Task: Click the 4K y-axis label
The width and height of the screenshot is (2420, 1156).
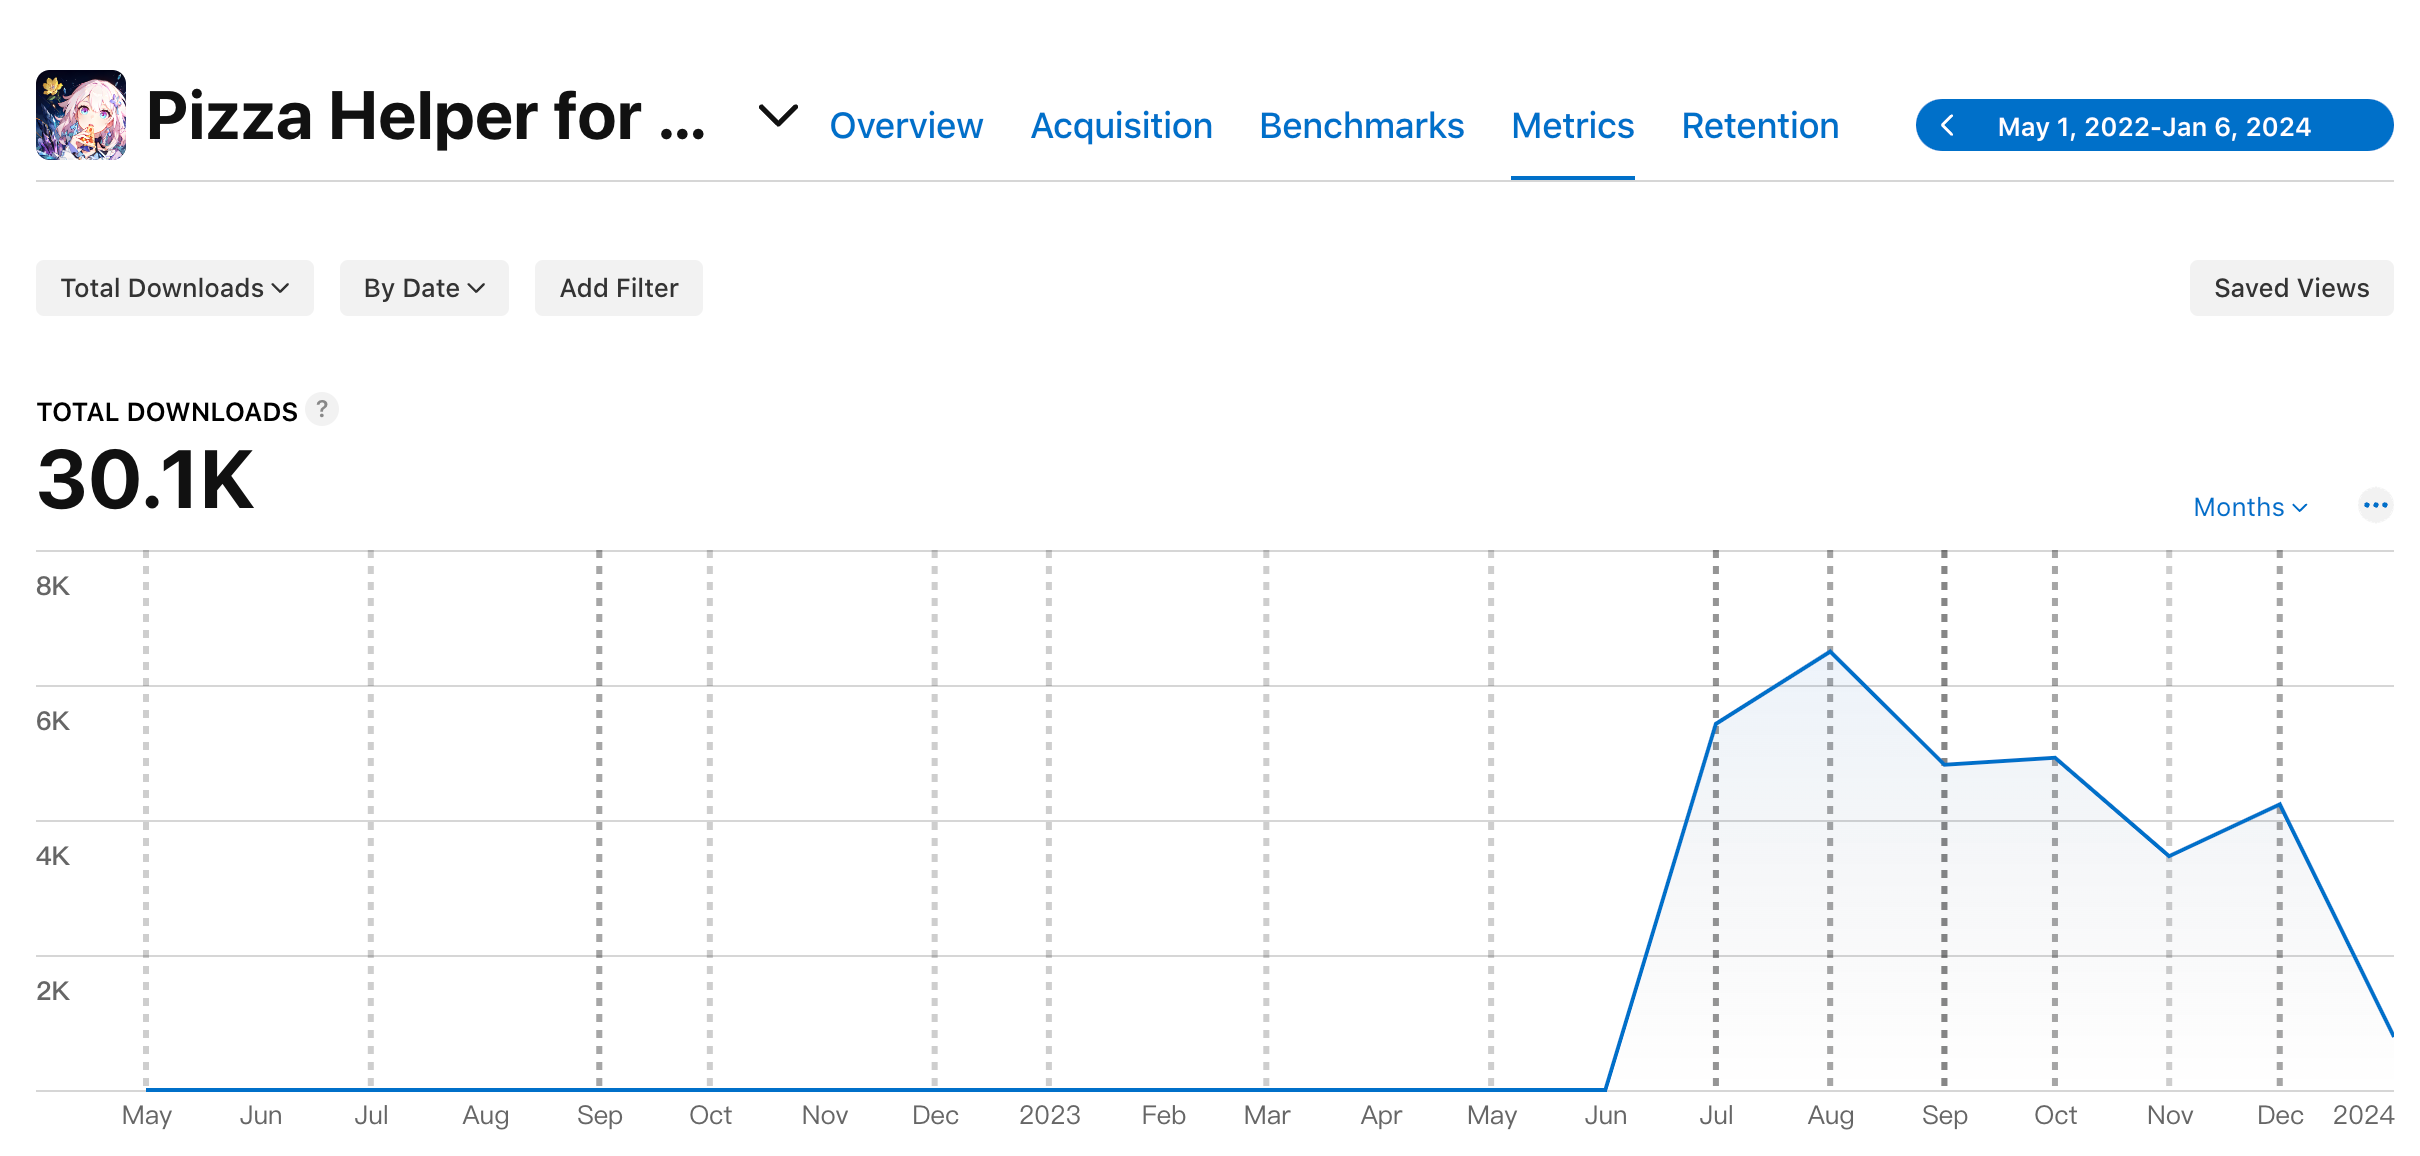Action: point(53,856)
